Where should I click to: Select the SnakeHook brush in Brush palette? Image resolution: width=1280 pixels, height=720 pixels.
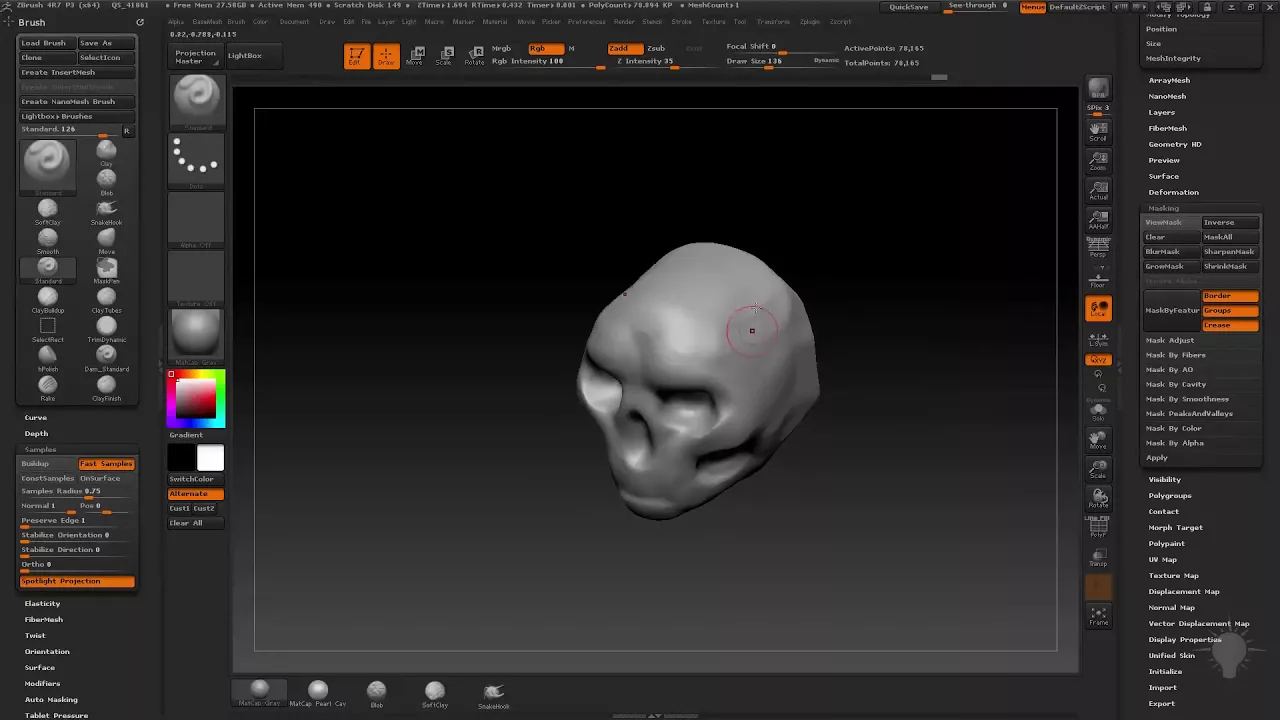pyautogui.click(x=106, y=211)
